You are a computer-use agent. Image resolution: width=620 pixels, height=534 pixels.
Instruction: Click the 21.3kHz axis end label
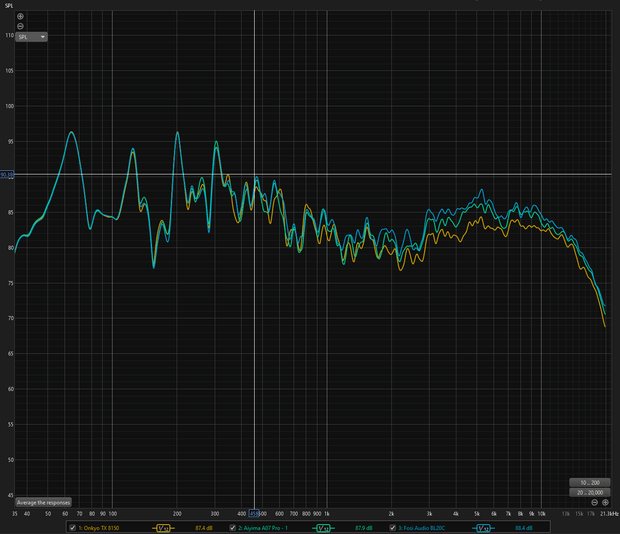click(x=609, y=514)
